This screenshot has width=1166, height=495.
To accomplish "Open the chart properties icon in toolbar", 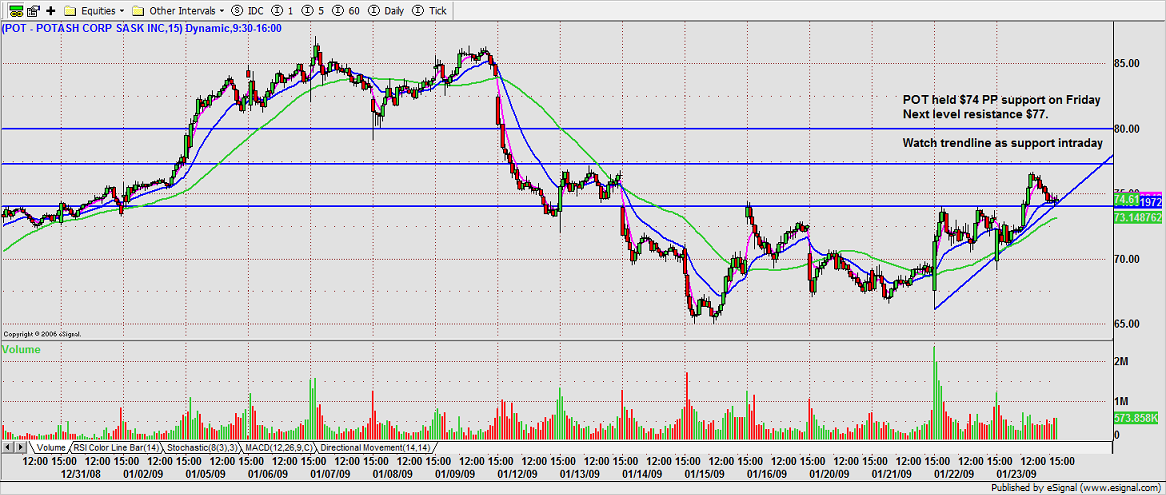I will point(32,10).
